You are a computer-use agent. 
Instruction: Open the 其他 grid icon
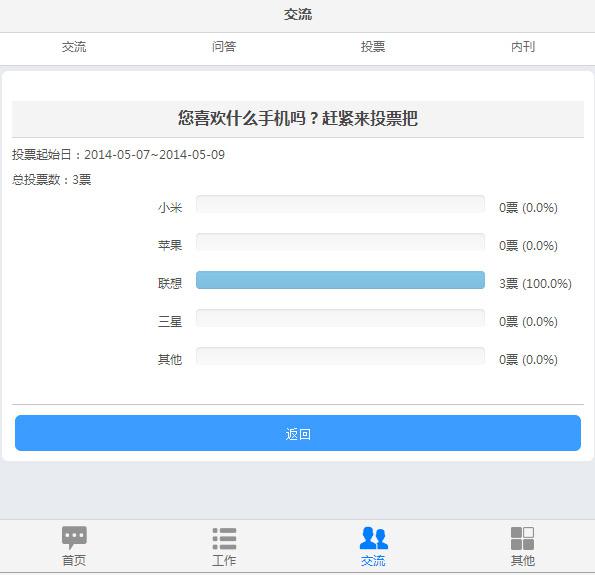523,538
